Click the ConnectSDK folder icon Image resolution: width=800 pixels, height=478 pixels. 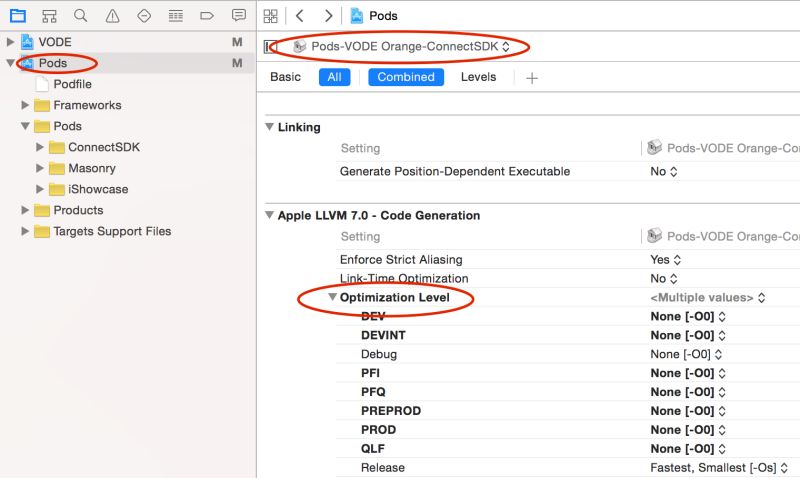[57, 147]
